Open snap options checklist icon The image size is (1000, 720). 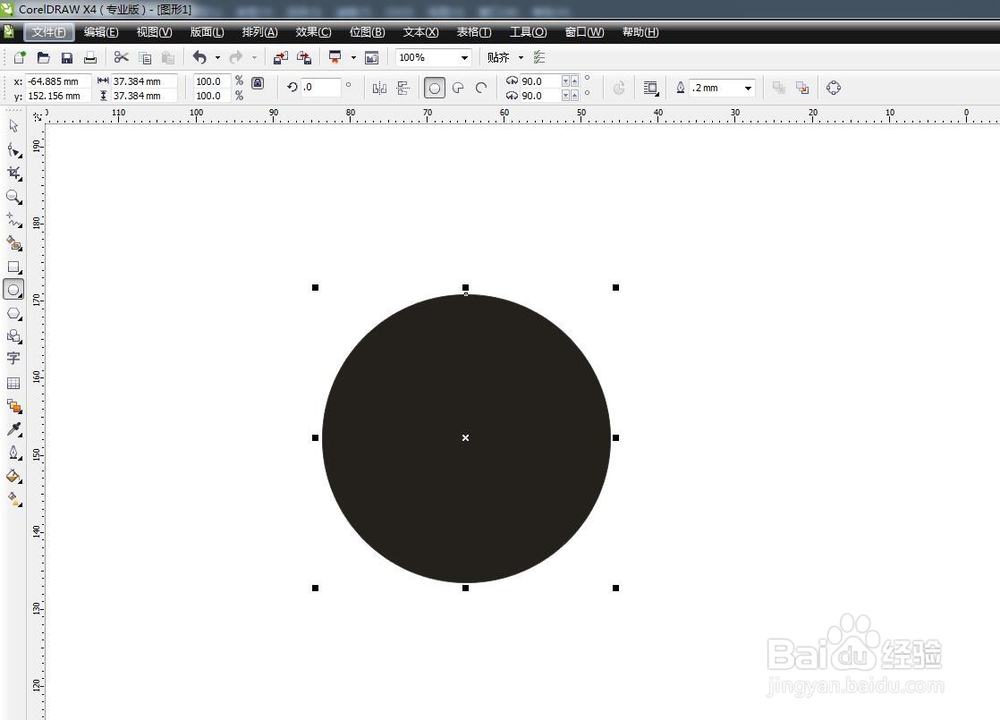(540, 57)
